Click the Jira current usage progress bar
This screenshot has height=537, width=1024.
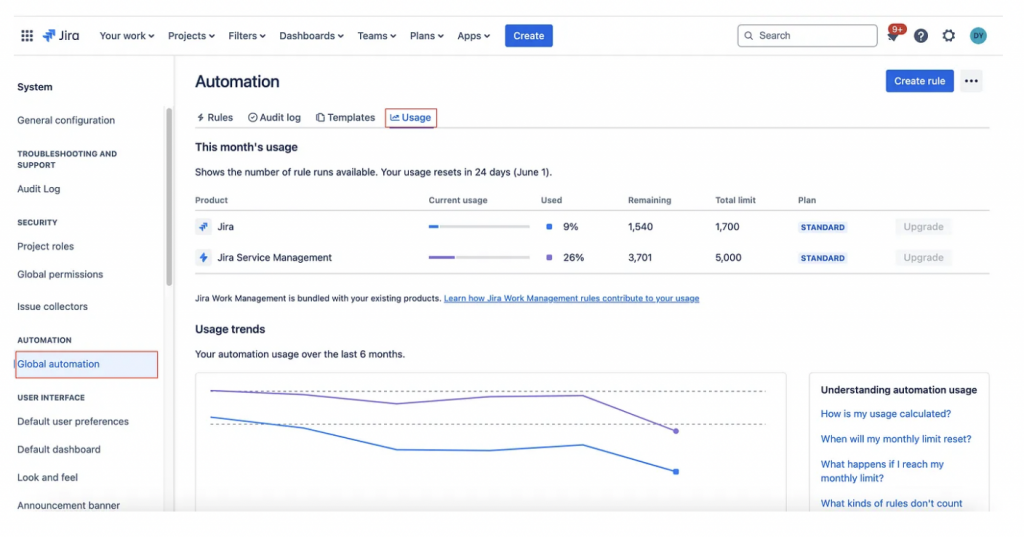(479, 227)
